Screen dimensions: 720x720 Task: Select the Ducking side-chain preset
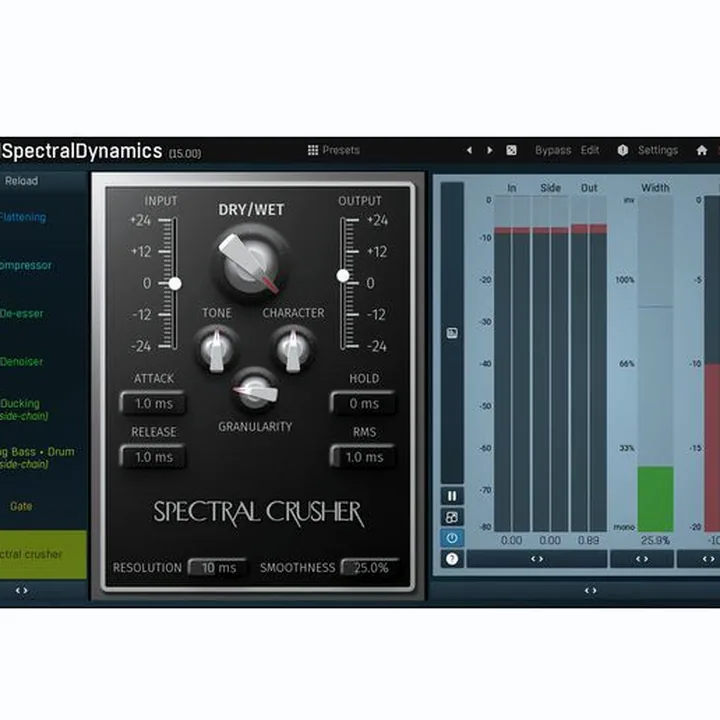(x=24, y=410)
